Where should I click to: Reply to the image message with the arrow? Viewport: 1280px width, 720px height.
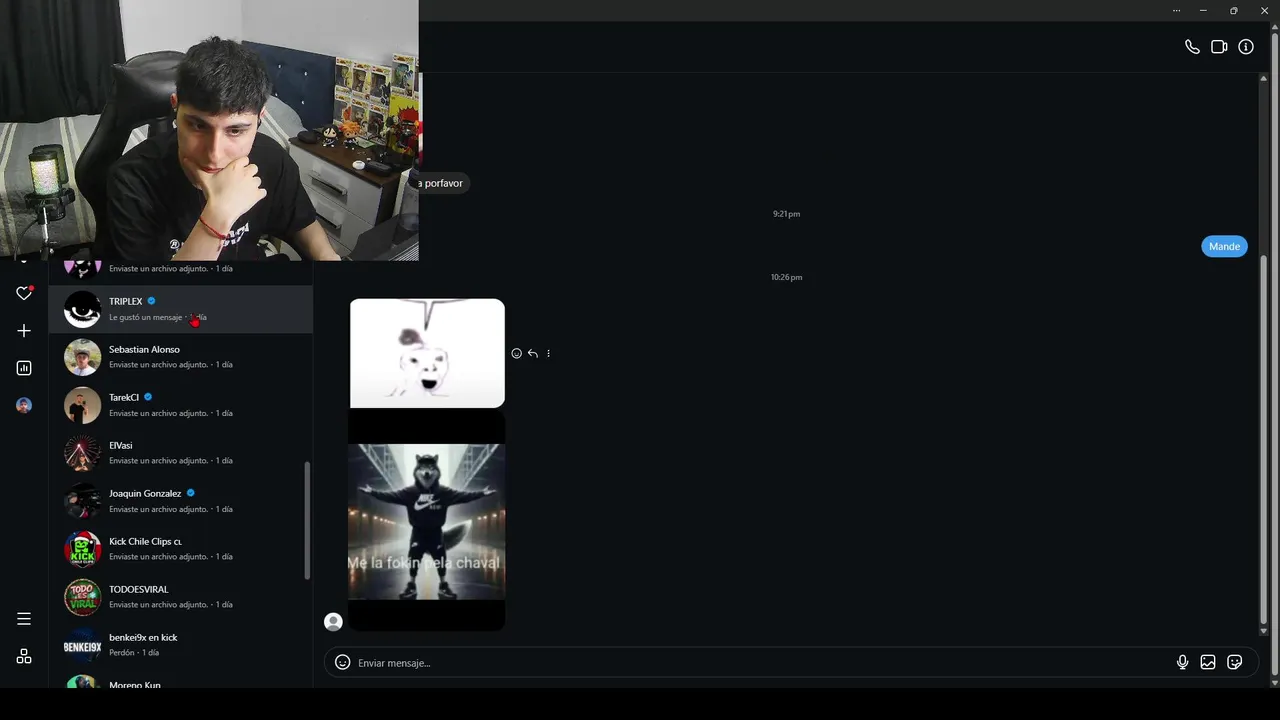(533, 353)
